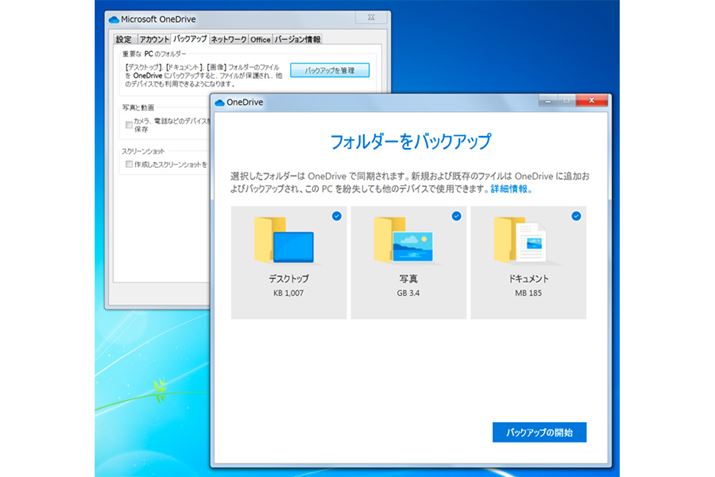Click the 写真 folder icon
The width and height of the screenshot is (715, 477).
click(403, 240)
